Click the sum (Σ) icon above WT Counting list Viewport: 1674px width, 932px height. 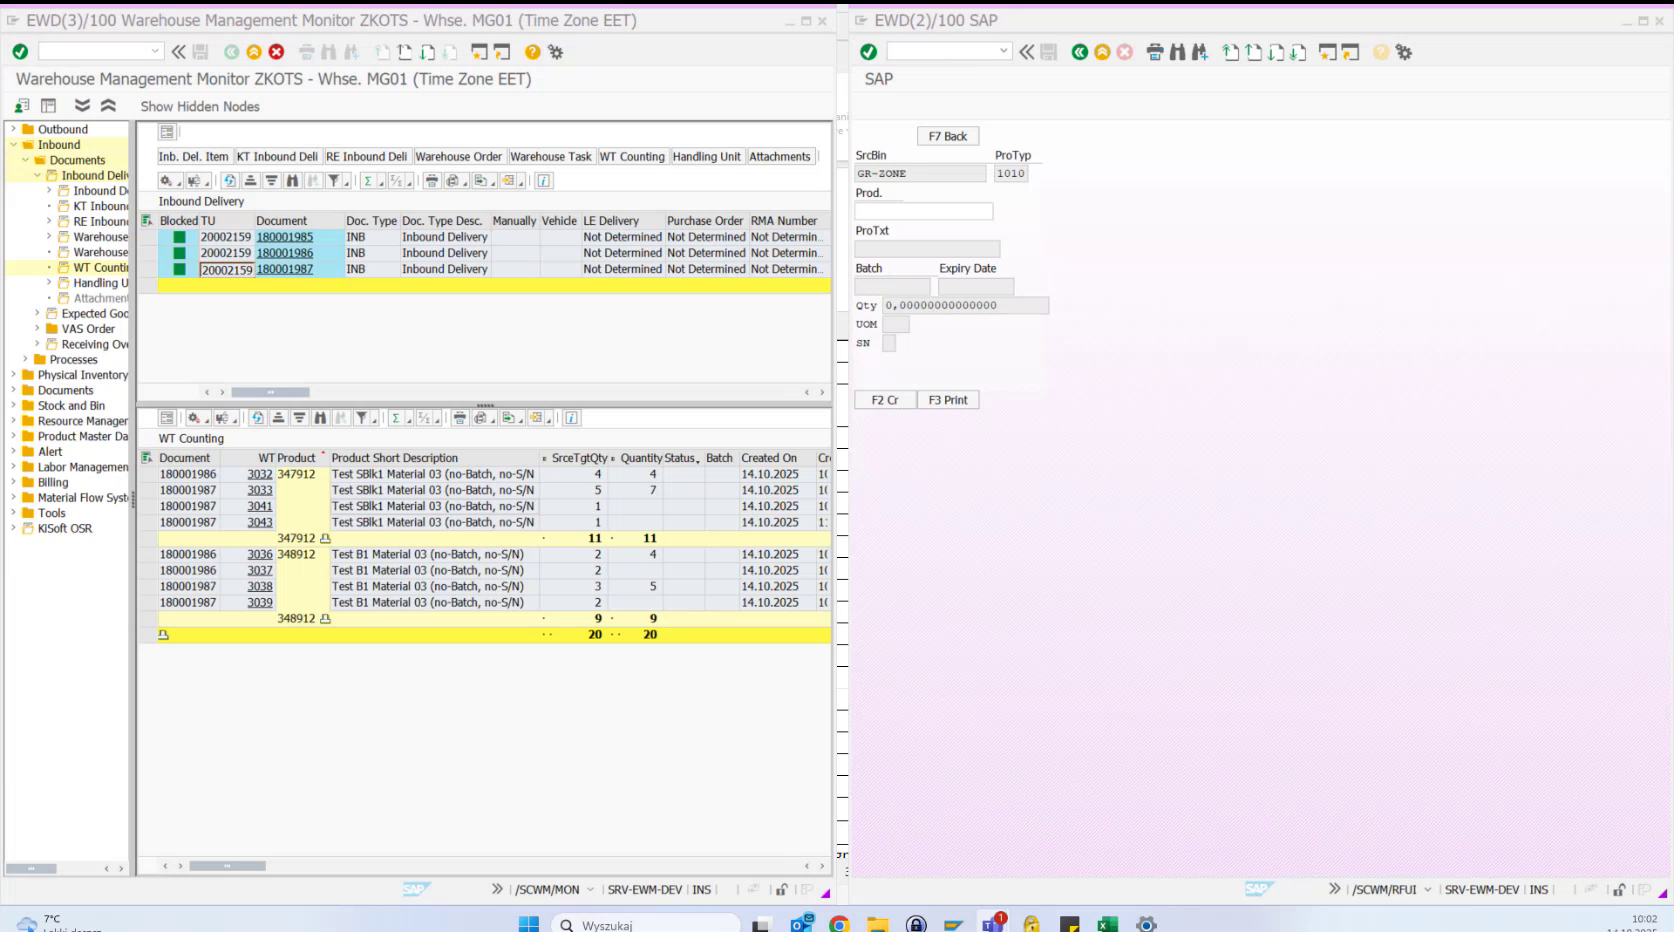coord(396,418)
